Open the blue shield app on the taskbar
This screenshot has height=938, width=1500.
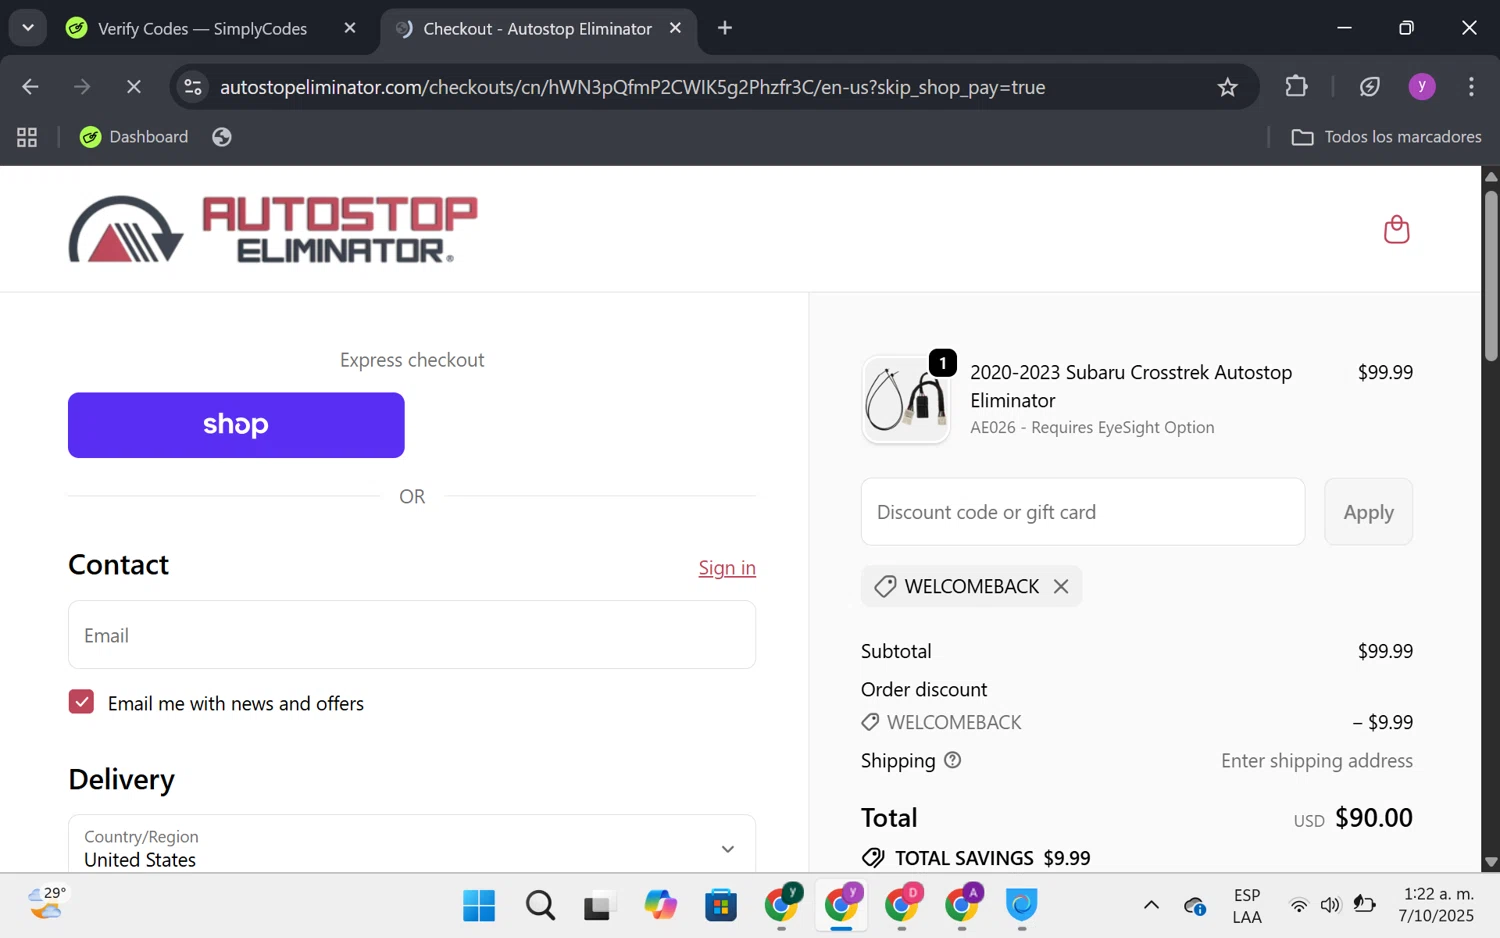[1021, 906]
